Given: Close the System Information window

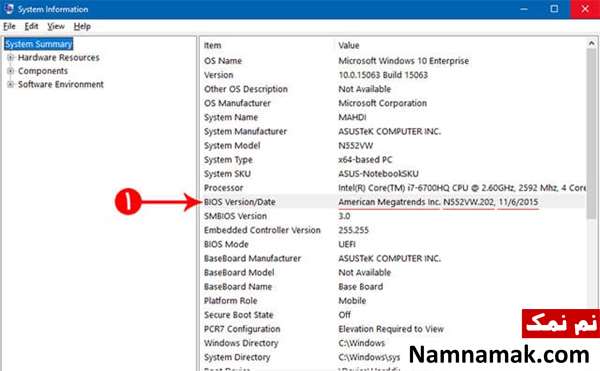Looking at the screenshot, I should coord(585,9).
